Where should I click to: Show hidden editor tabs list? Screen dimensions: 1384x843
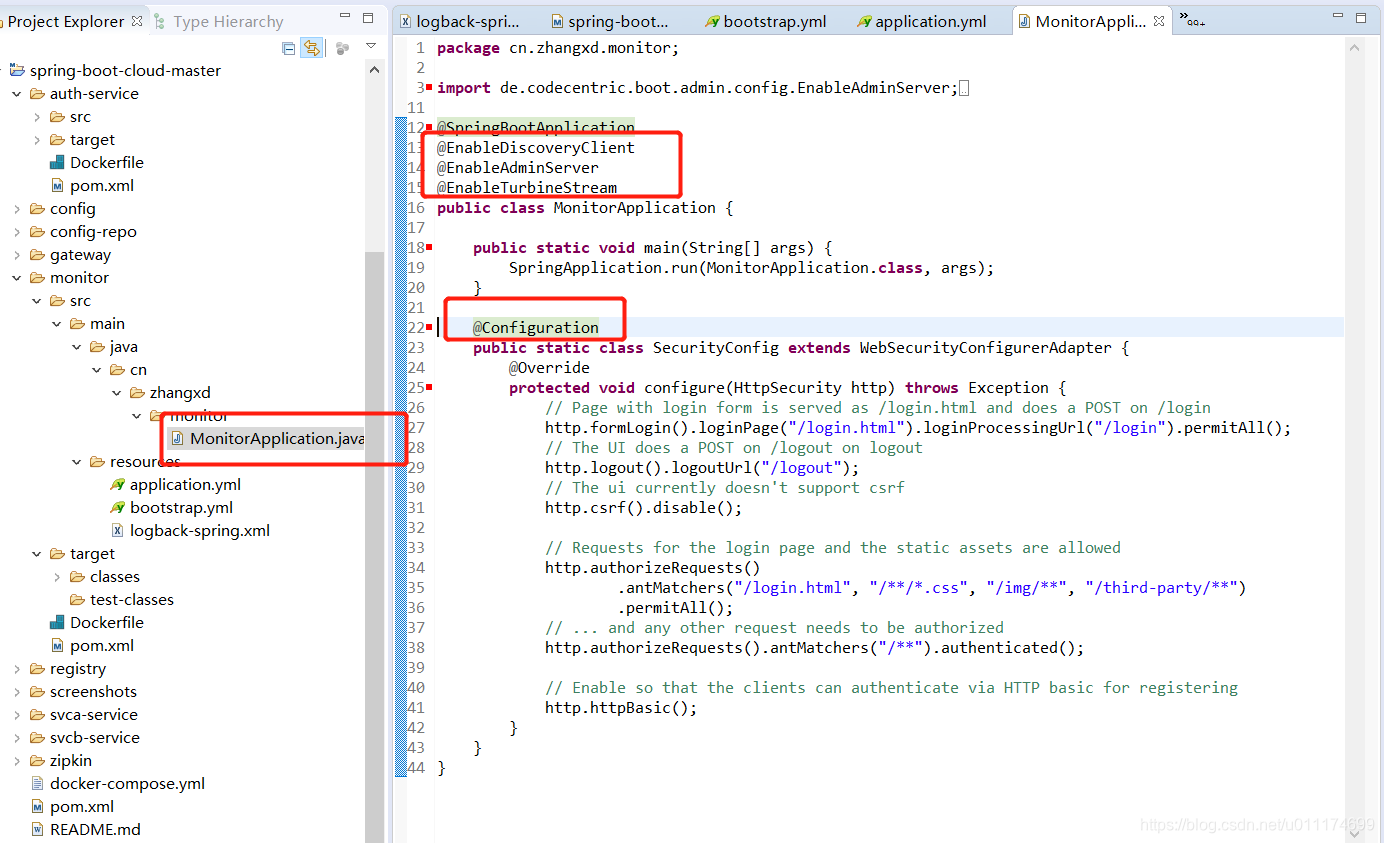[x=1192, y=19]
